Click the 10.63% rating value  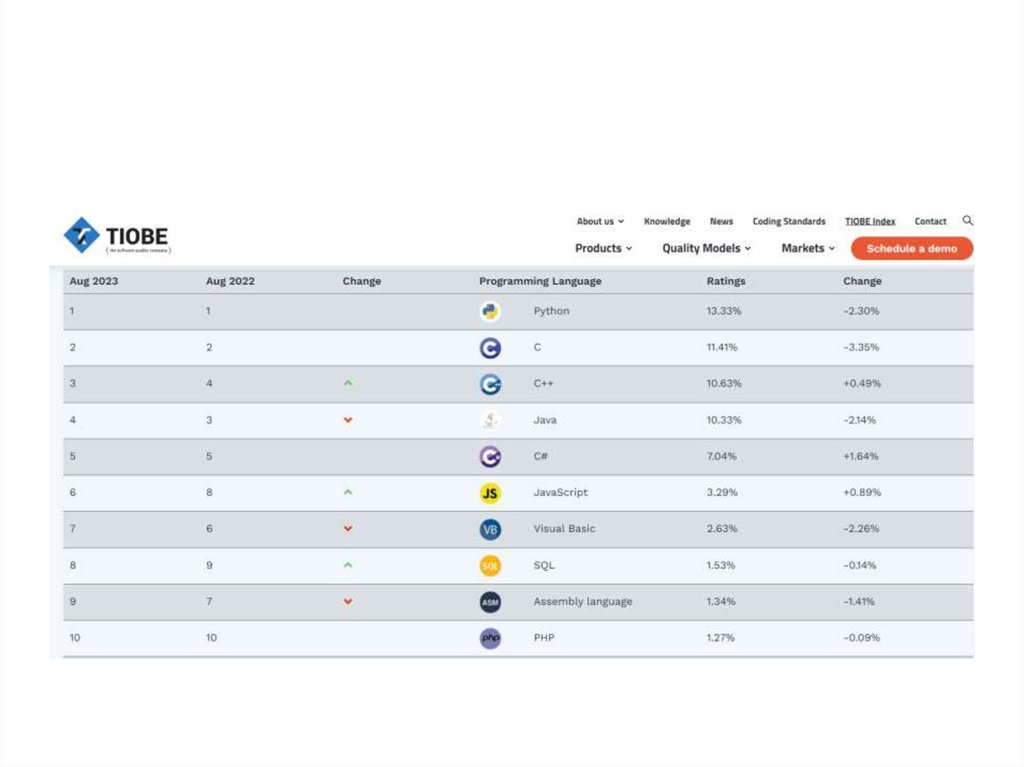(x=724, y=384)
